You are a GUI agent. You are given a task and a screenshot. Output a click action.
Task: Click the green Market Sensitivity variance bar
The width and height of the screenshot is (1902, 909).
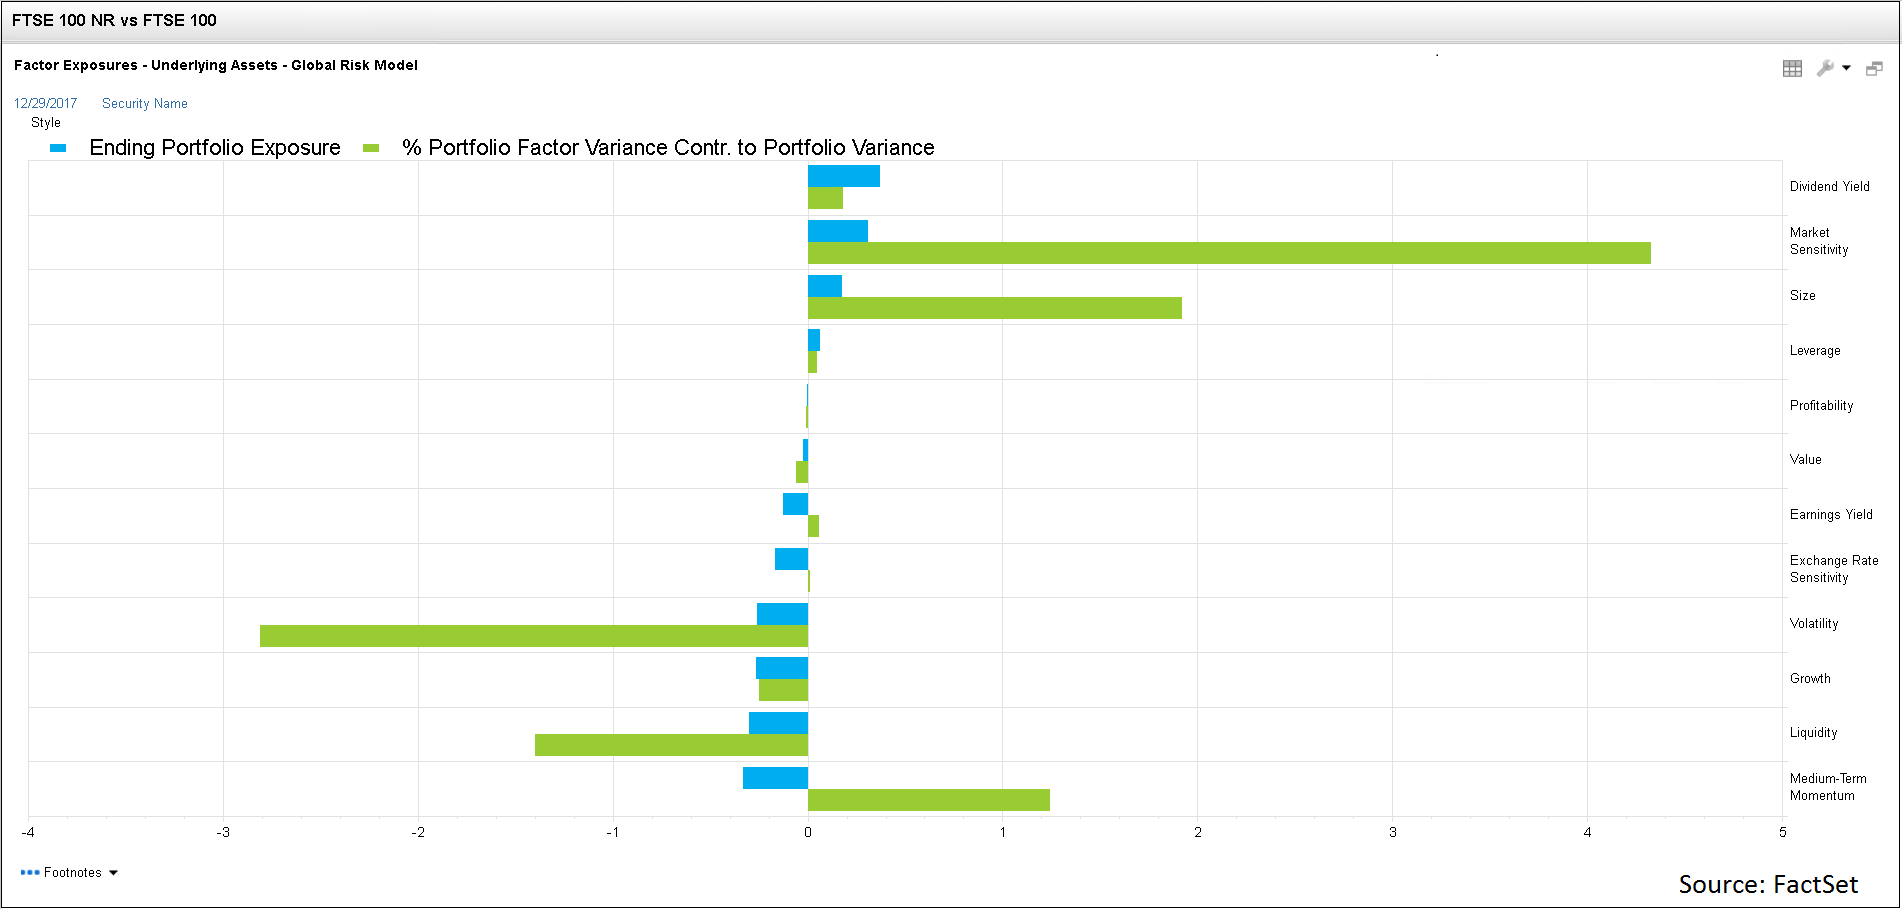click(1229, 253)
